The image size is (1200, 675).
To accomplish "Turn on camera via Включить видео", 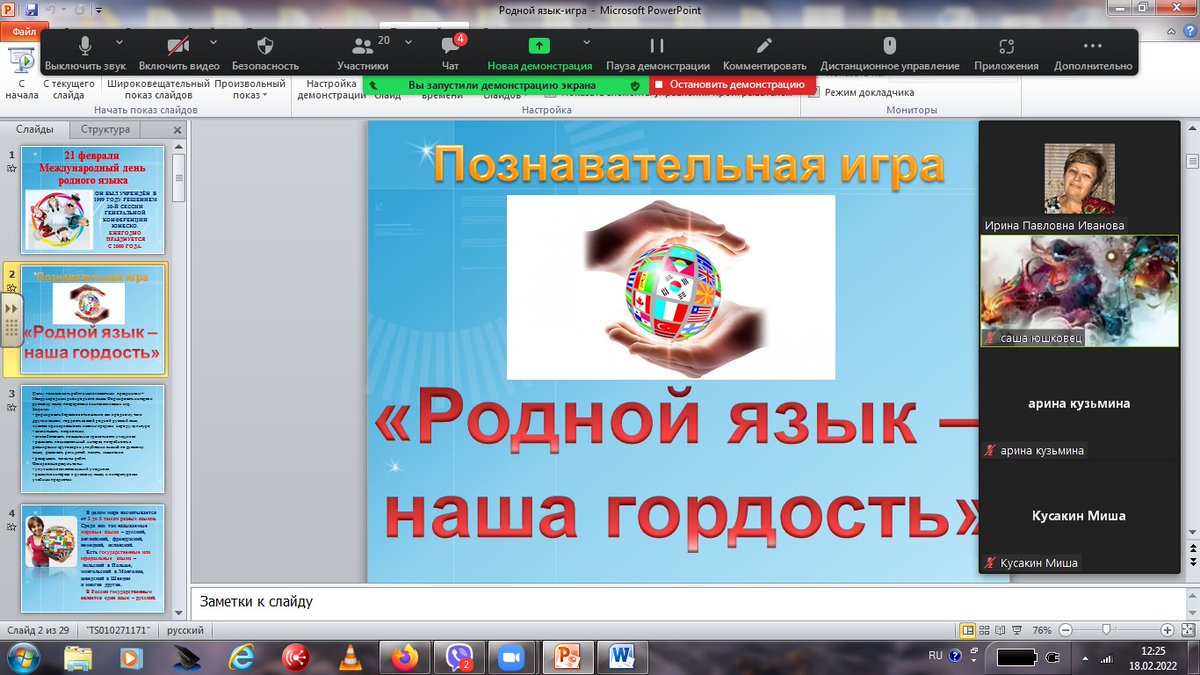I will click(x=179, y=54).
